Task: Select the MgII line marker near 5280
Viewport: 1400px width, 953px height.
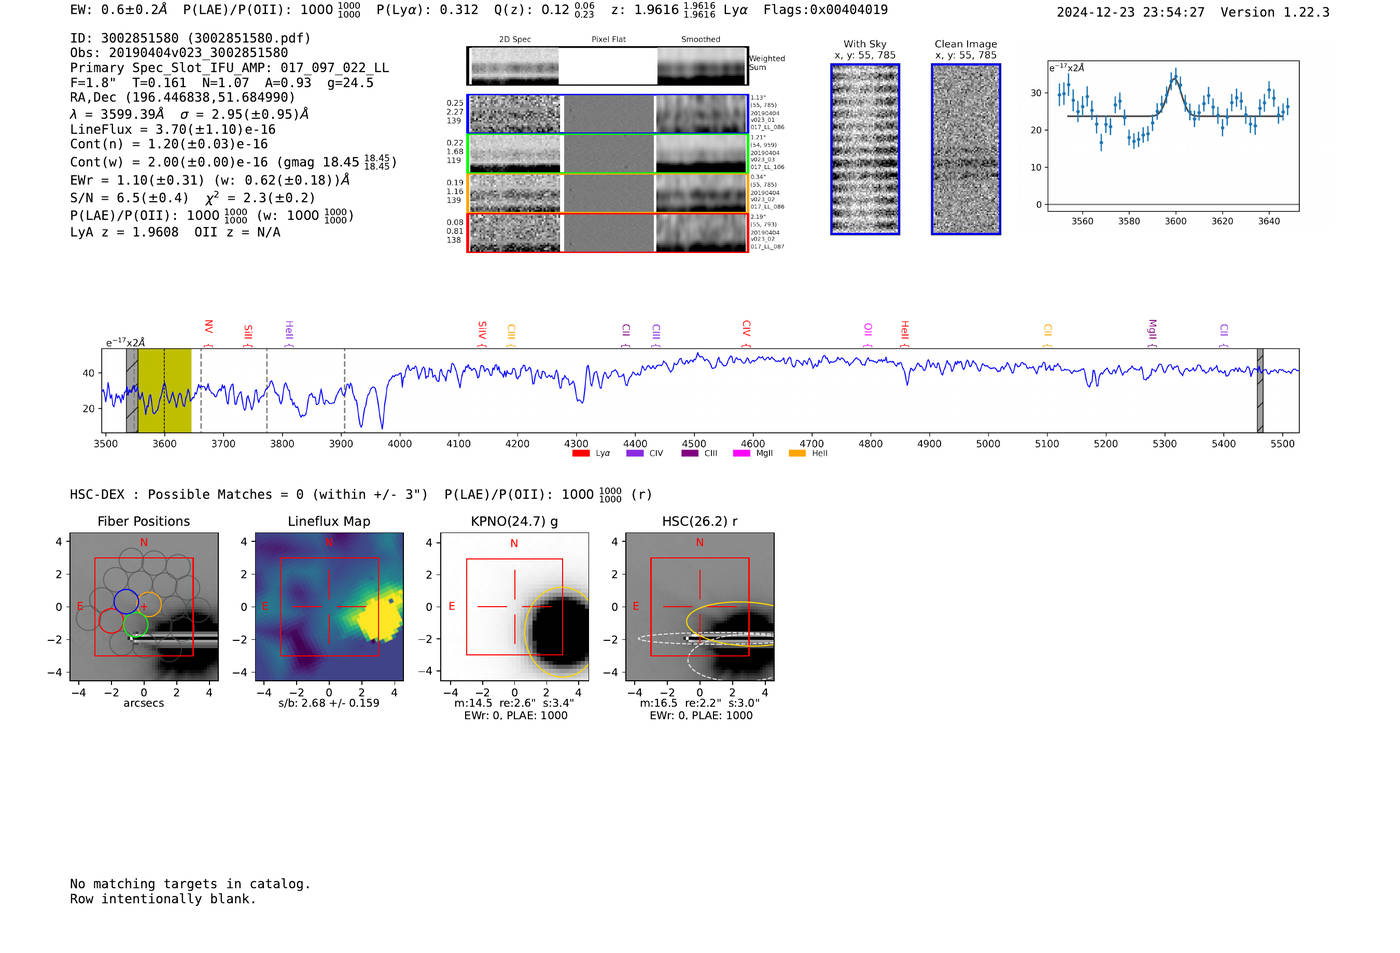Action: click(1152, 331)
